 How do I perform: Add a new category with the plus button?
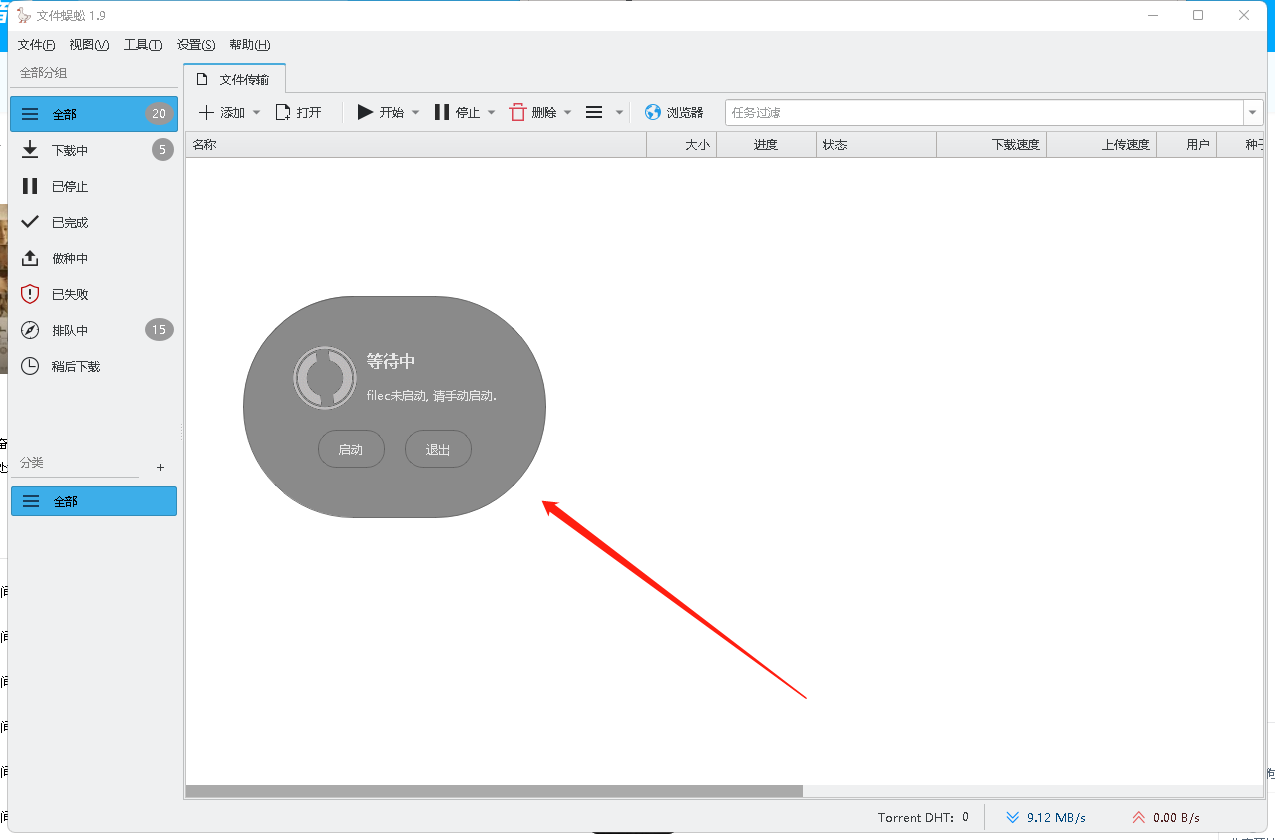(161, 468)
